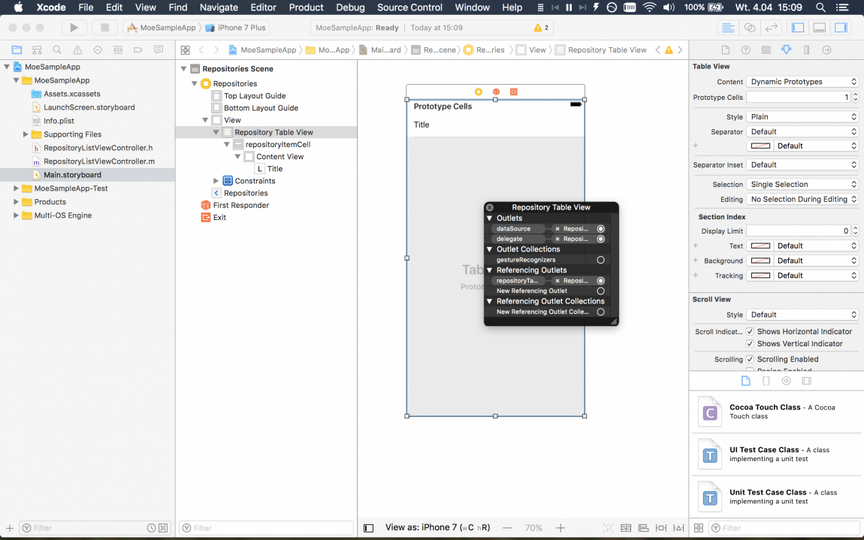Show the Debug area pane
864x540 pixels.
[x=819, y=28]
